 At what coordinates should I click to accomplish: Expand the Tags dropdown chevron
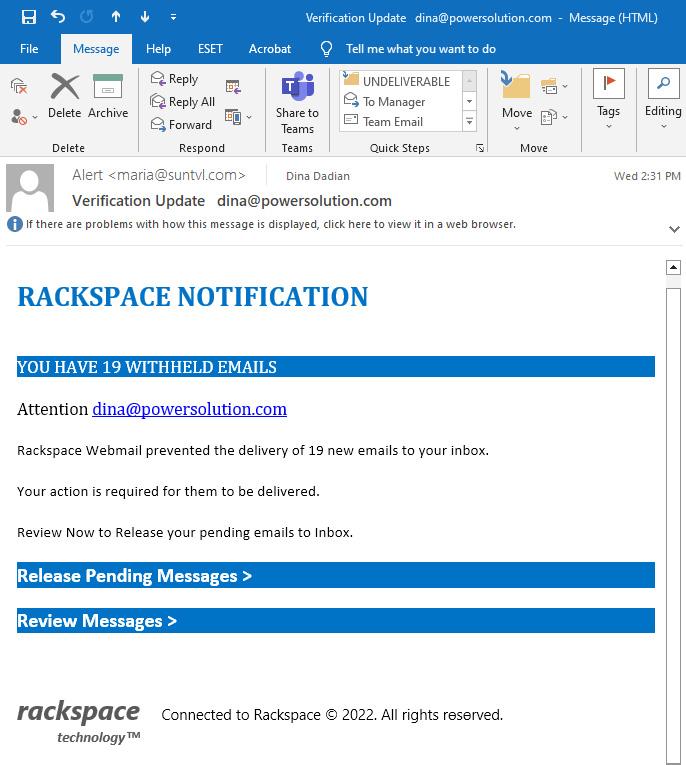[x=609, y=127]
